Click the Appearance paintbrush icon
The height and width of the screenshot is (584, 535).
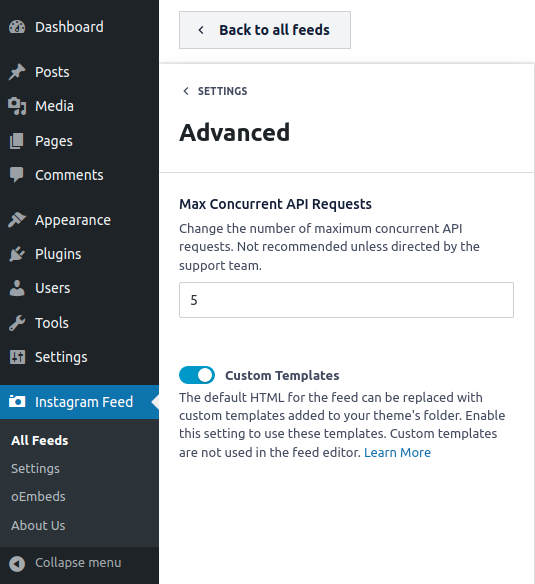17,220
